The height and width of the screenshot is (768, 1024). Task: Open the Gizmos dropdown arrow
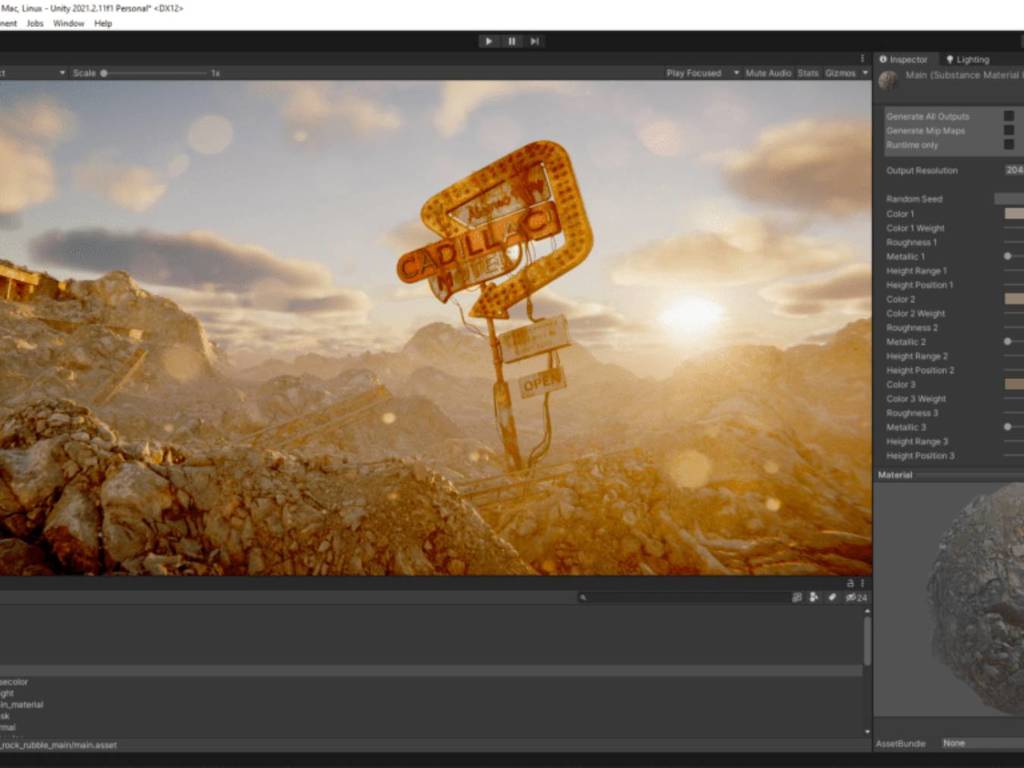pos(865,73)
